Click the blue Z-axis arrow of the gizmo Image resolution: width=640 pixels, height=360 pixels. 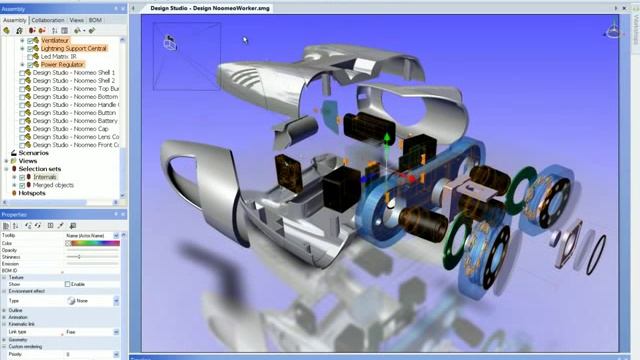tap(365, 178)
